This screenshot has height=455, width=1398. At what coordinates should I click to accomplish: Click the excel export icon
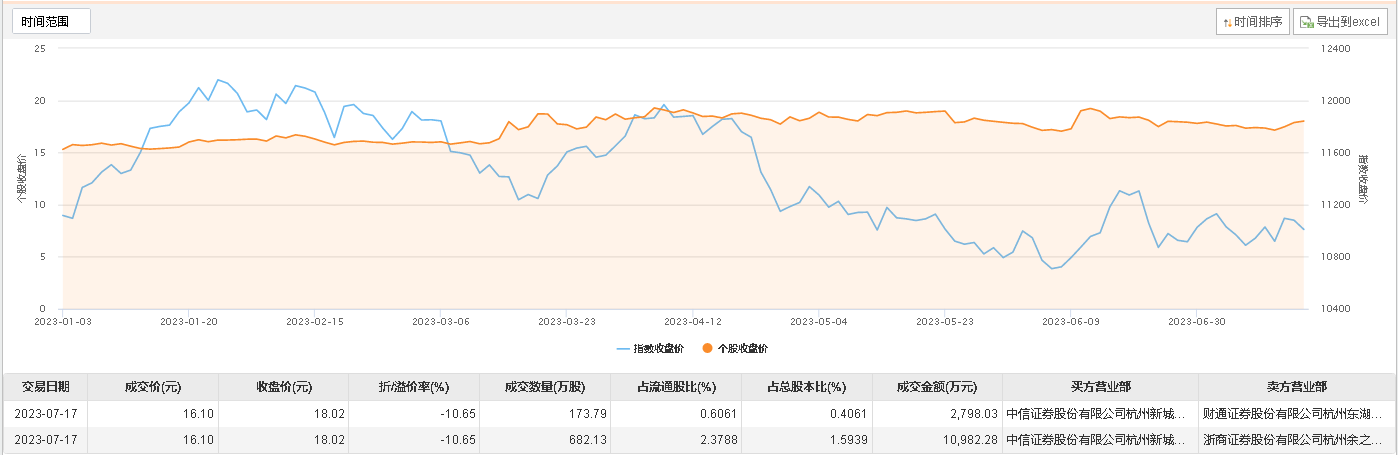click(x=1306, y=22)
